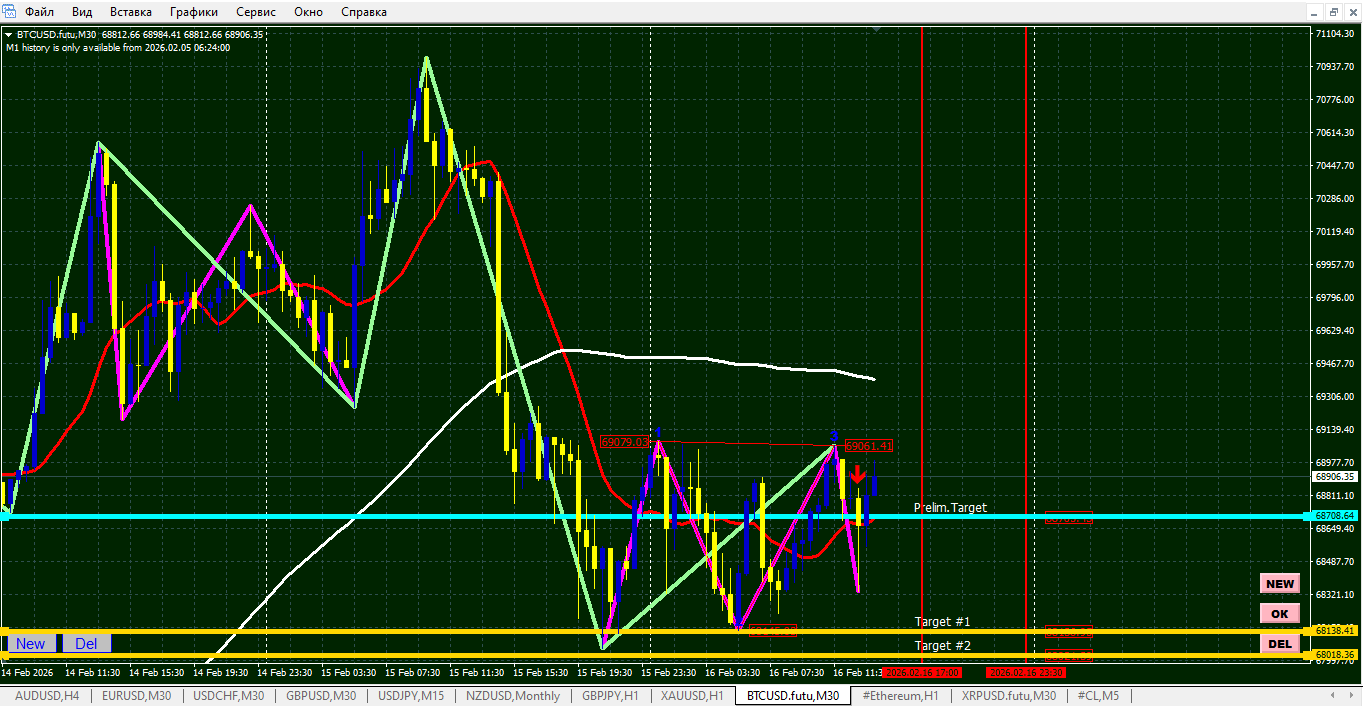
Task: Switch to the AUDUSD,H4 chart tab
Action: pos(47,695)
